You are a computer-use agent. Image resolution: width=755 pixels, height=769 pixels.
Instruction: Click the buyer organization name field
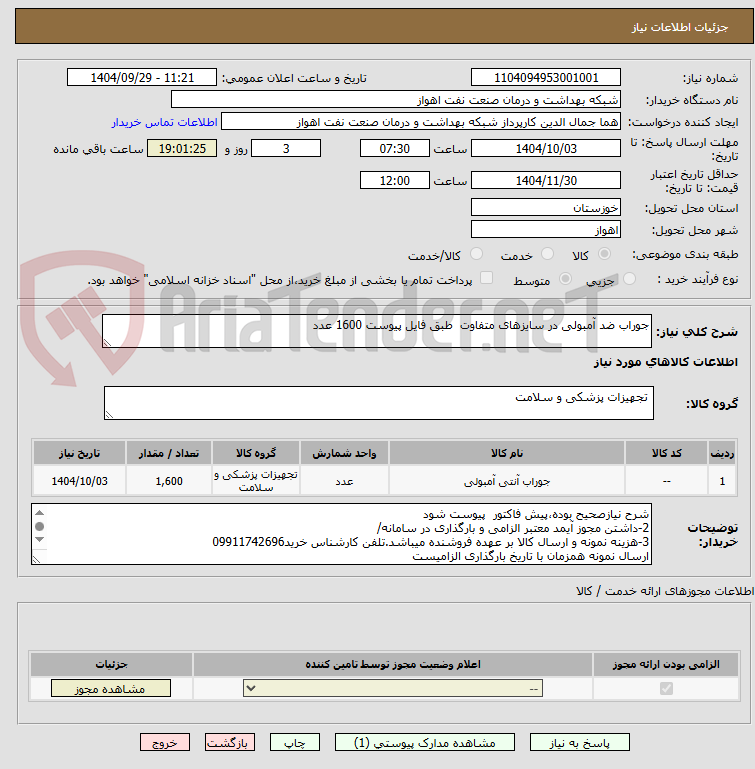pyautogui.click(x=395, y=100)
